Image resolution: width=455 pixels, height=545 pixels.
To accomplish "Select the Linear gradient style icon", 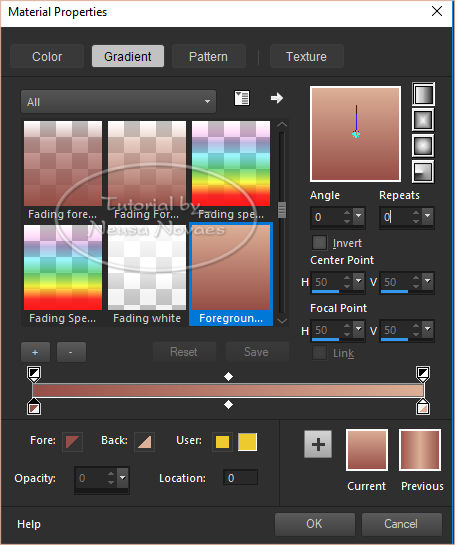I will tap(423, 94).
